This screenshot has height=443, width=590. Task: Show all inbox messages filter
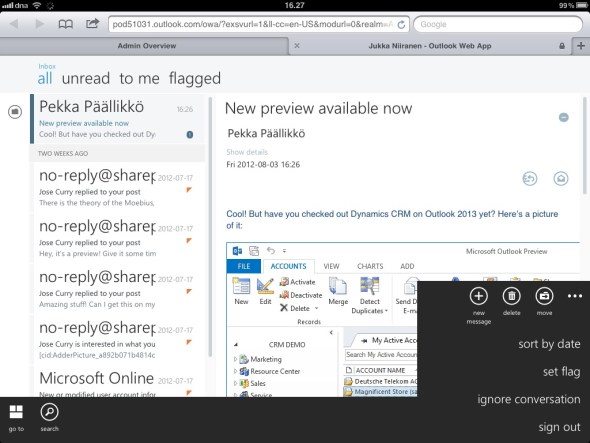(x=45, y=78)
